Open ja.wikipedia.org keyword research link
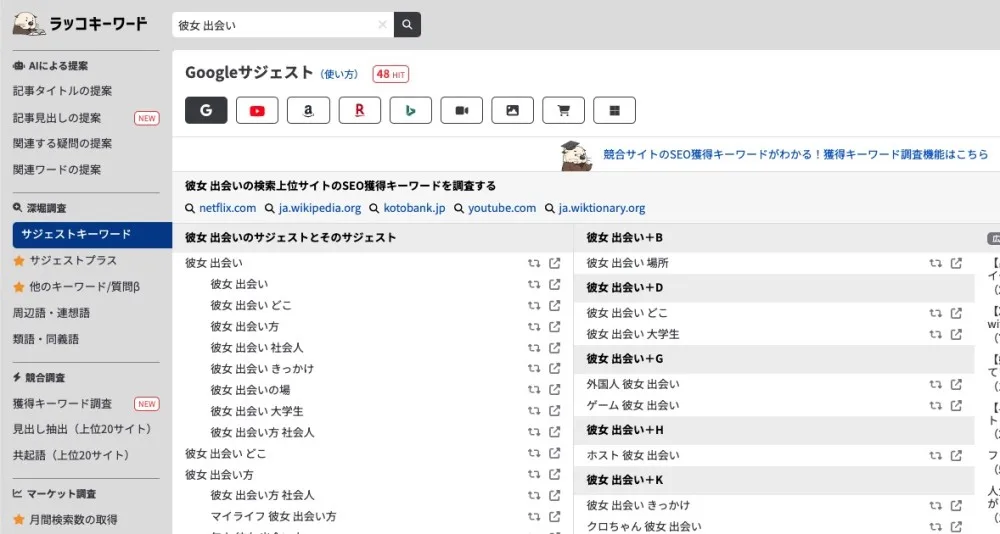Screen dimensions: 1000x534 [320, 208]
